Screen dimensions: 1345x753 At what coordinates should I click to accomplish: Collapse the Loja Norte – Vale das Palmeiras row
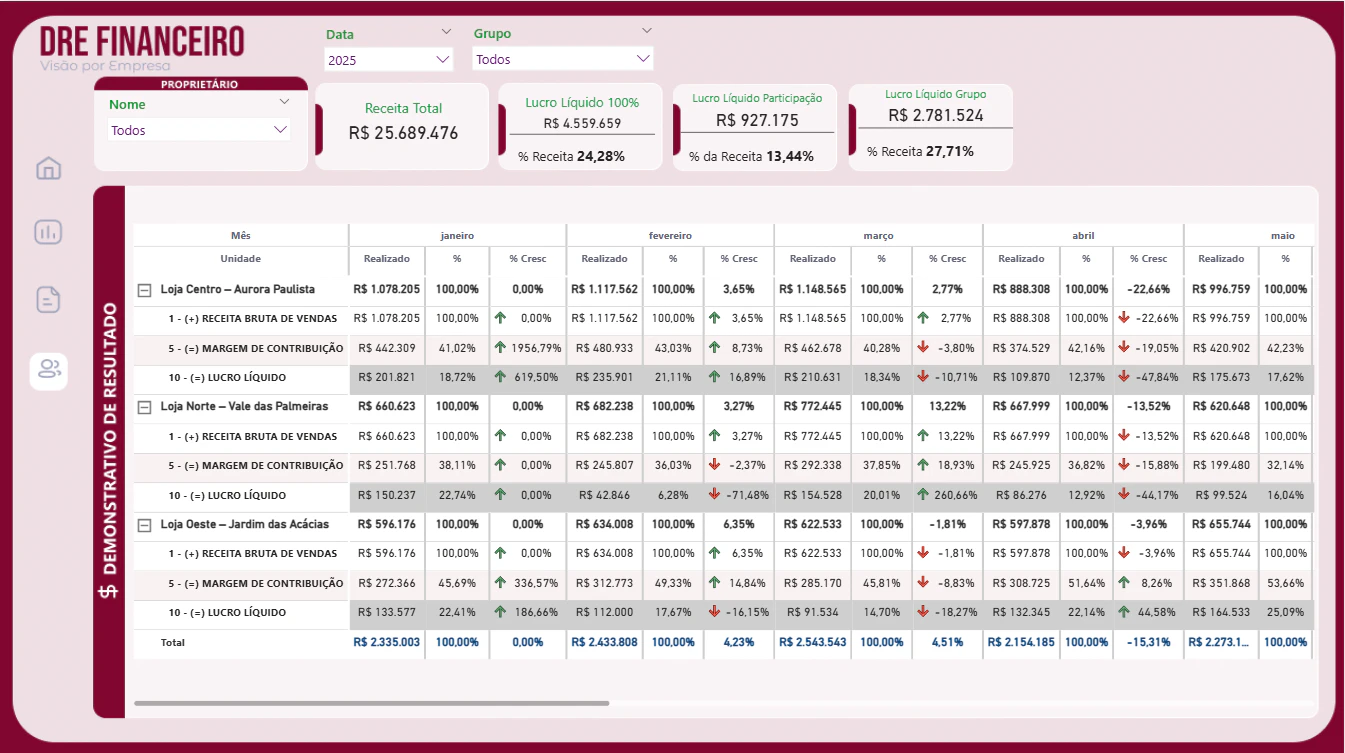144,407
